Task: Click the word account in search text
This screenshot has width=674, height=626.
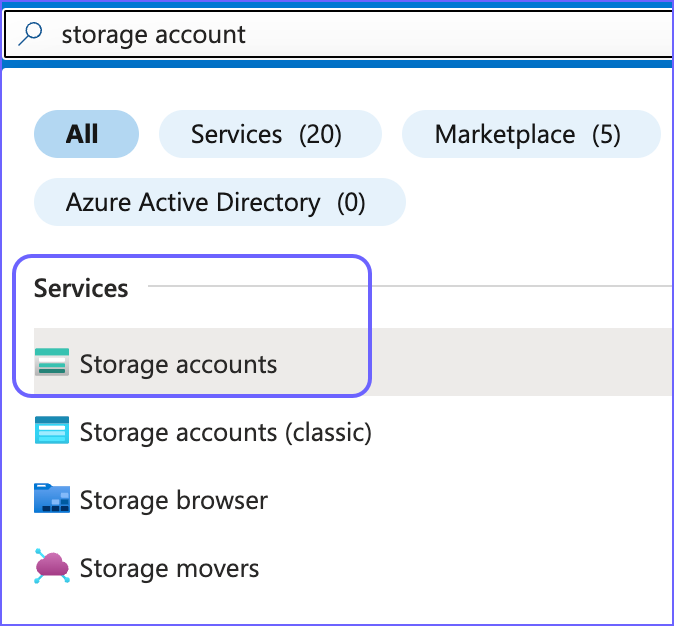Action: [200, 35]
